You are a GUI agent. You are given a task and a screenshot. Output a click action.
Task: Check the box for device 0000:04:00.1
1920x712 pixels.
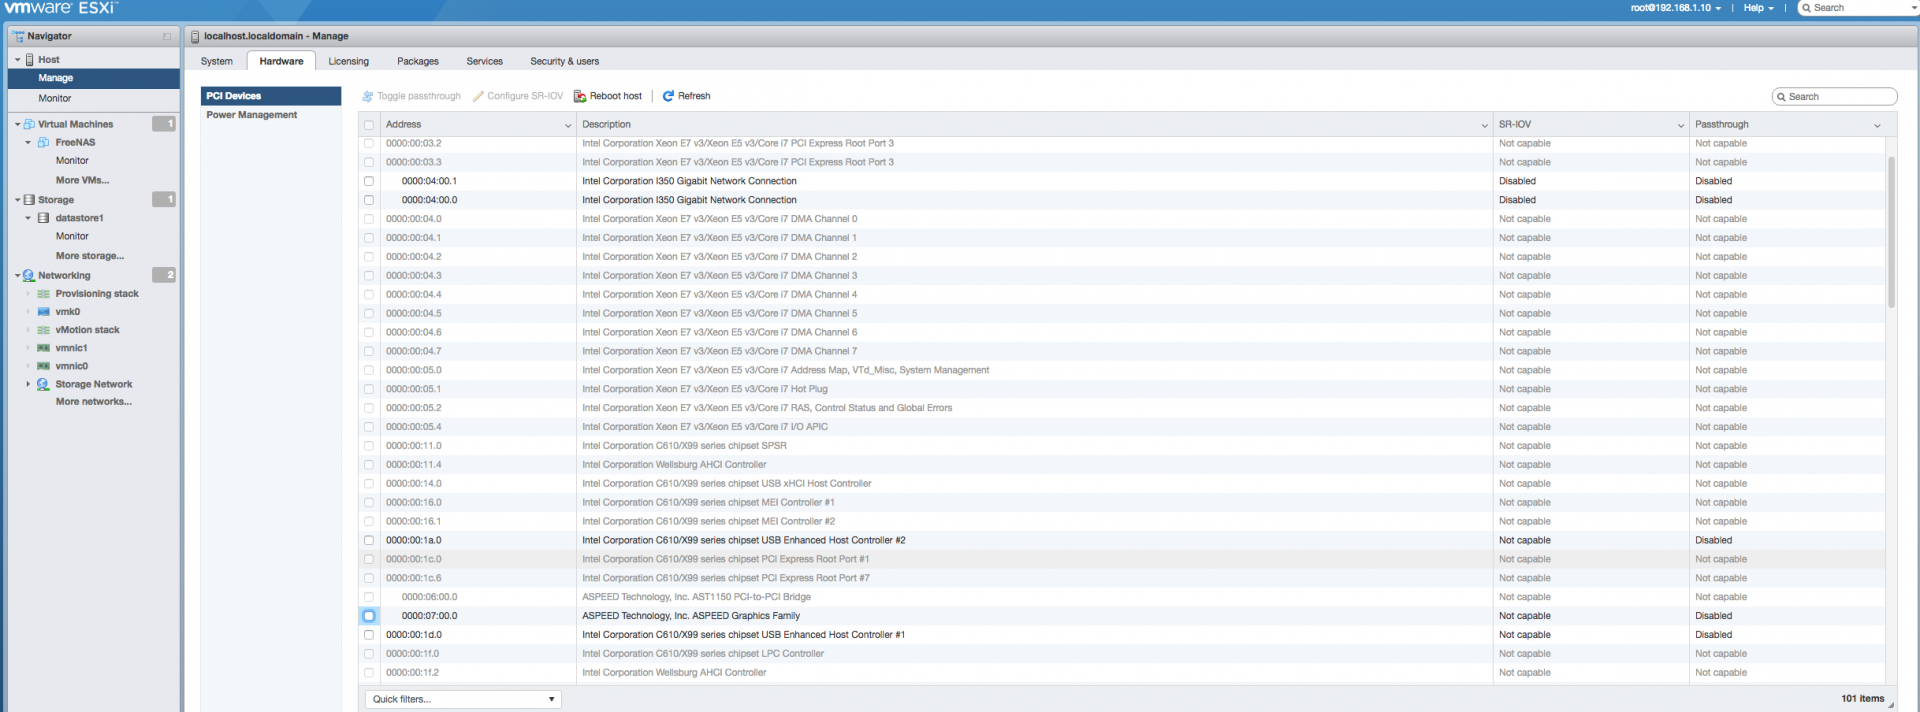[x=369, y=181]
